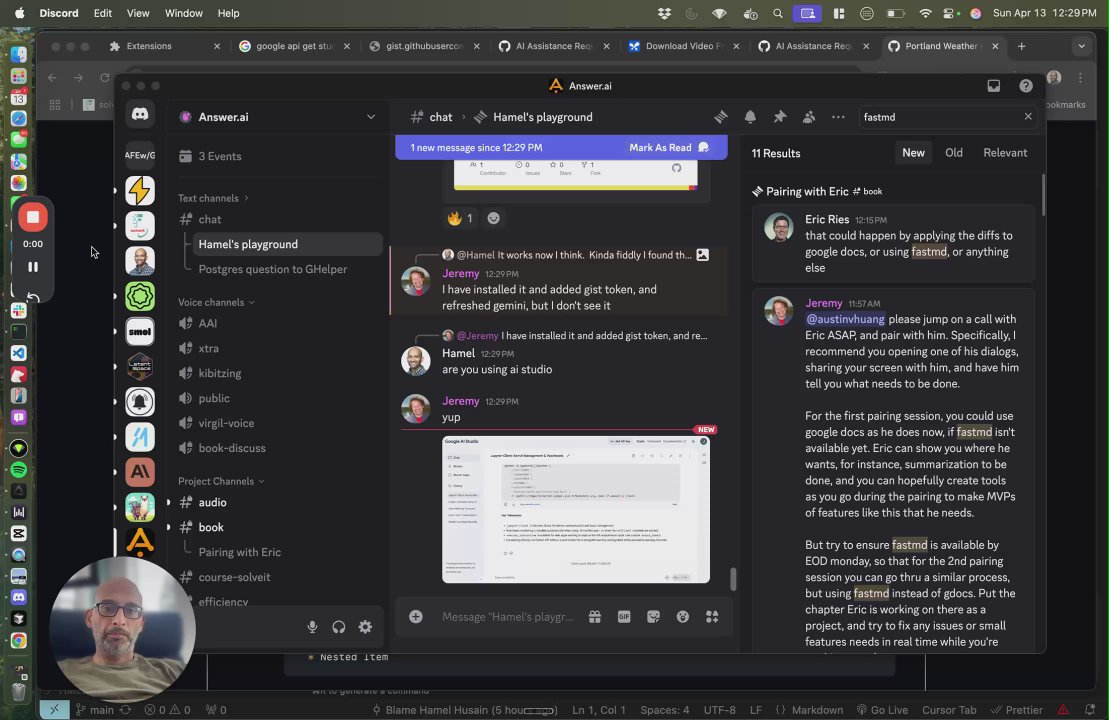The image size is (1109, 720).
Task: Open apps launcher icon in message bar
Action: click(712, 617)
